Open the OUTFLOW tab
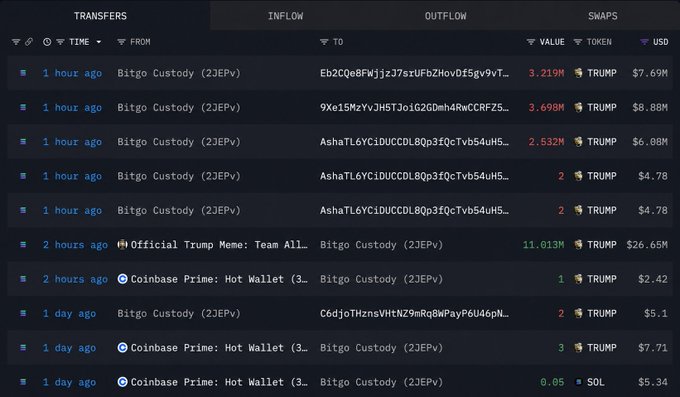680x397 pixels. (445, 16)
